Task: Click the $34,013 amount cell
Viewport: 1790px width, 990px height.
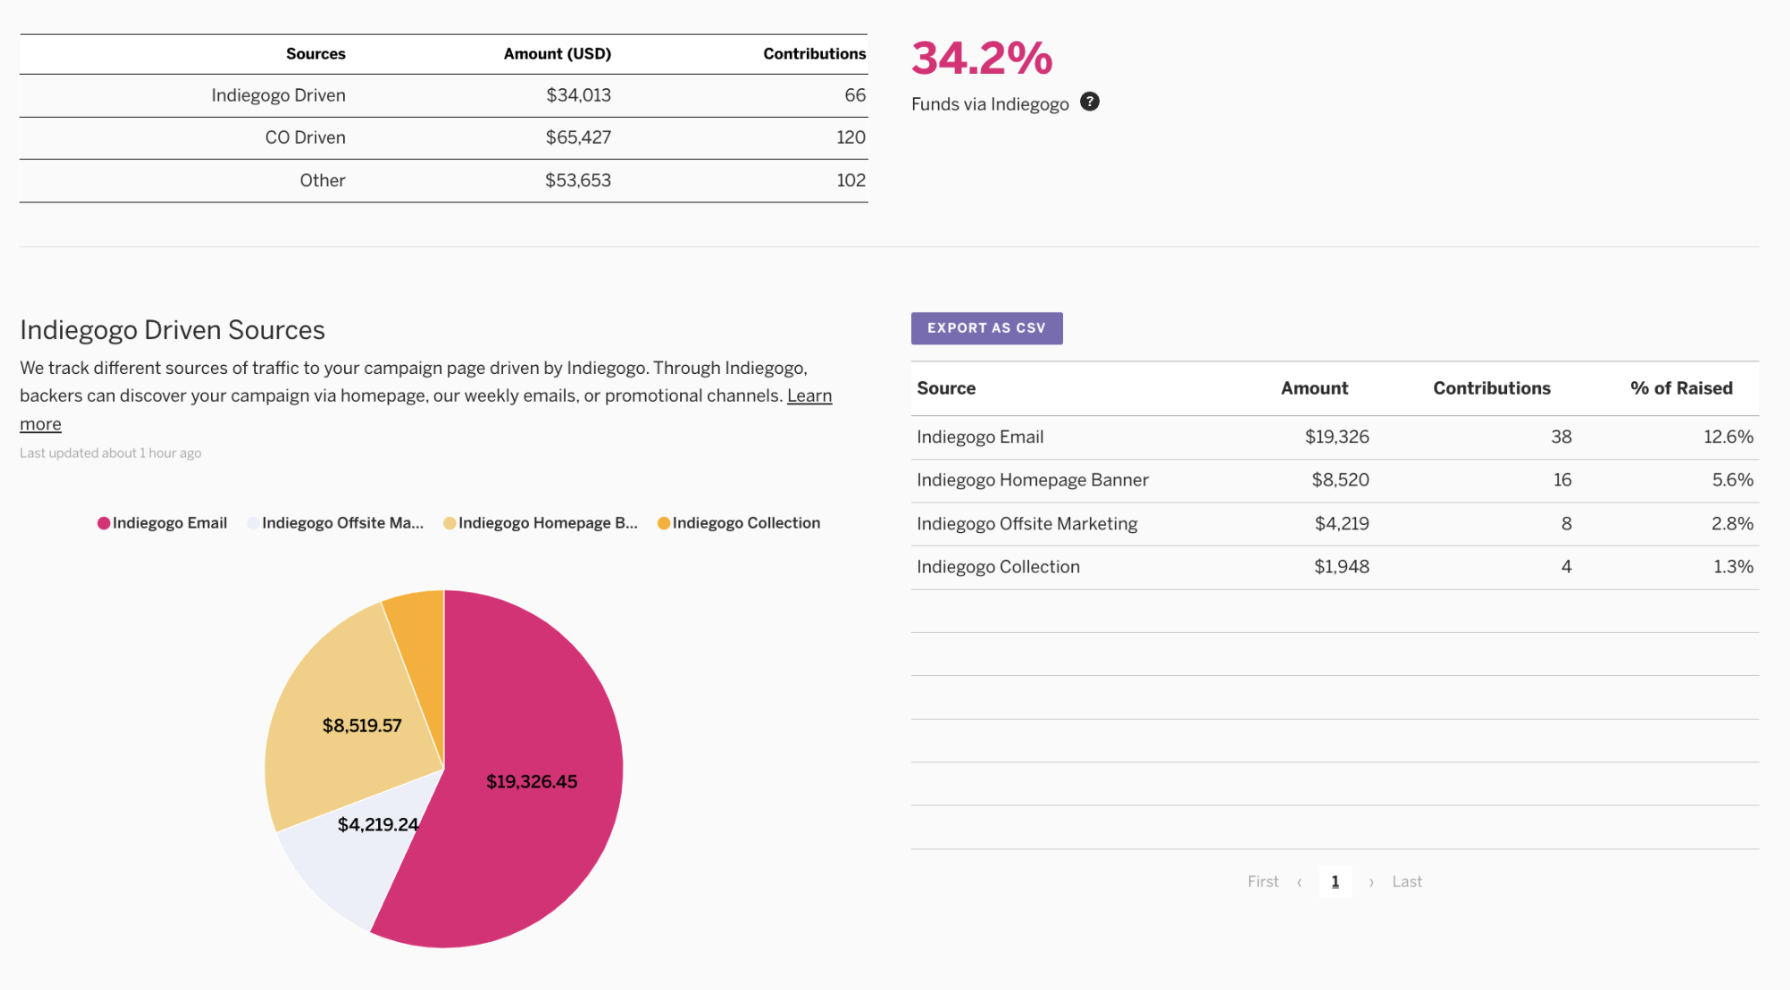Action: pyautogui.click(x=578, y=95)
